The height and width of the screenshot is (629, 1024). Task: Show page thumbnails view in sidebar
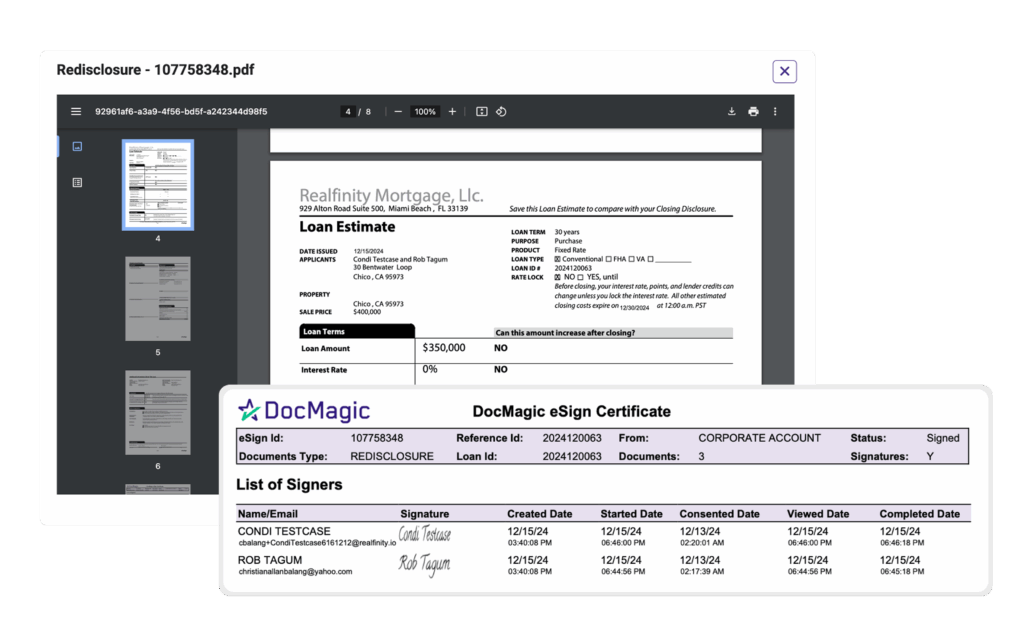coord(77,146)
